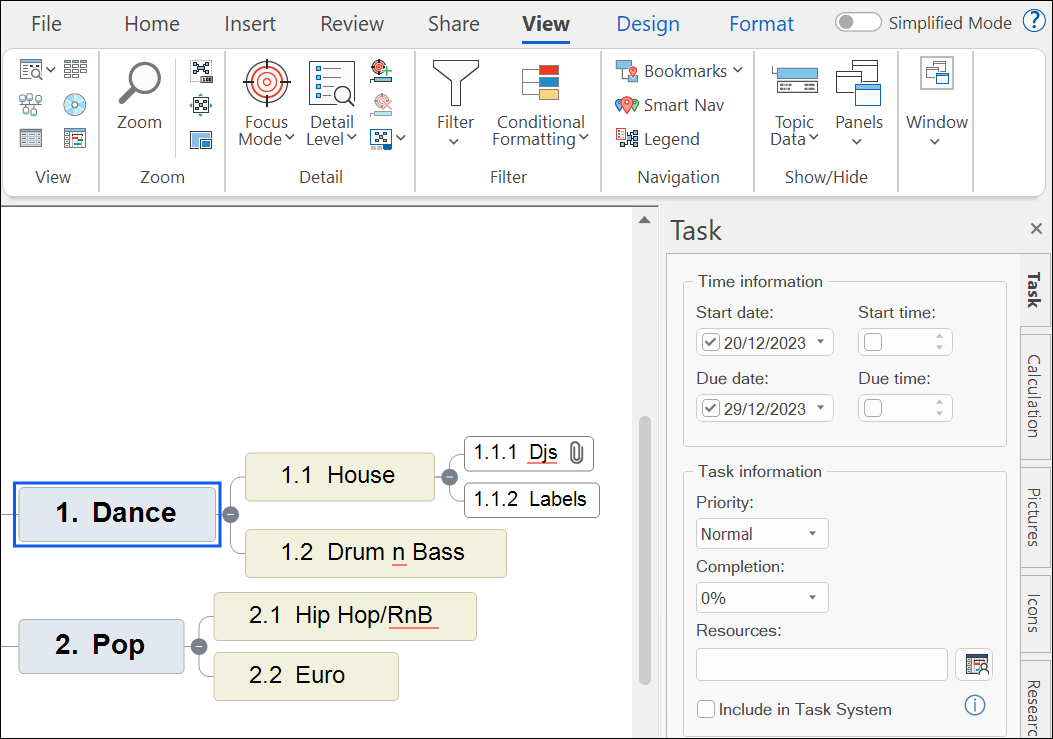
Task: Click the Filter funnel icon
Action: 455,84
